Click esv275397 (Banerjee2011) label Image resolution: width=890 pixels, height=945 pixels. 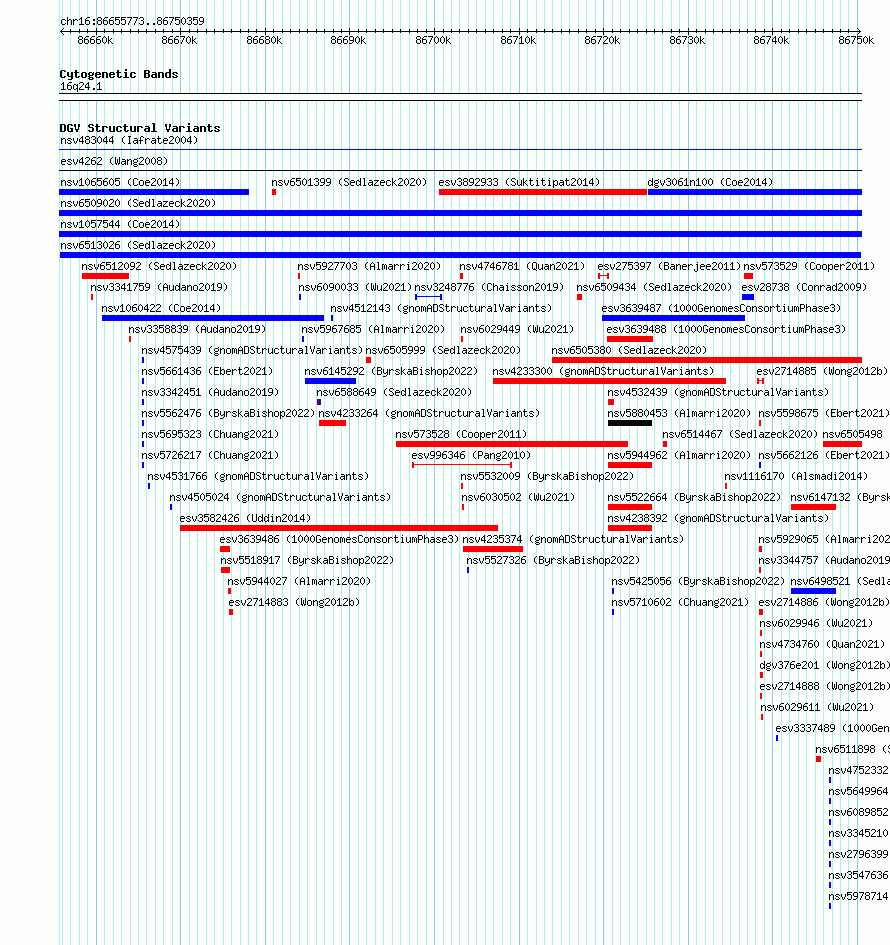669,266
